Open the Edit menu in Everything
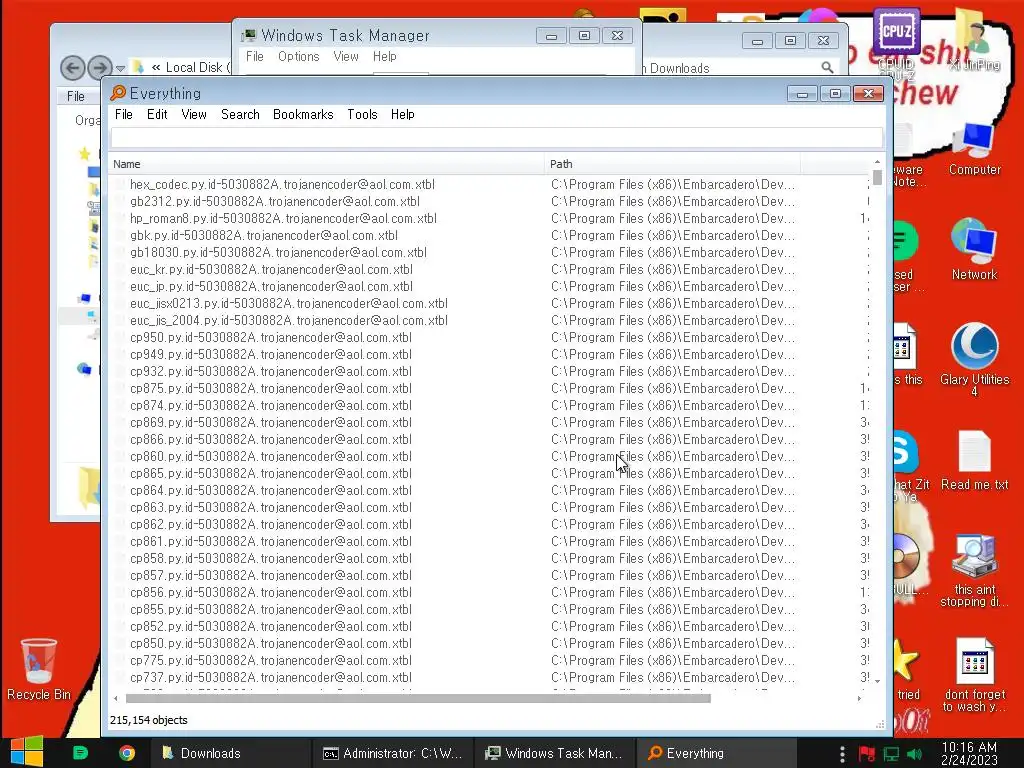The width and height of the screenshot is (1024, 768). pyautogui.click(x=157, y=114)
